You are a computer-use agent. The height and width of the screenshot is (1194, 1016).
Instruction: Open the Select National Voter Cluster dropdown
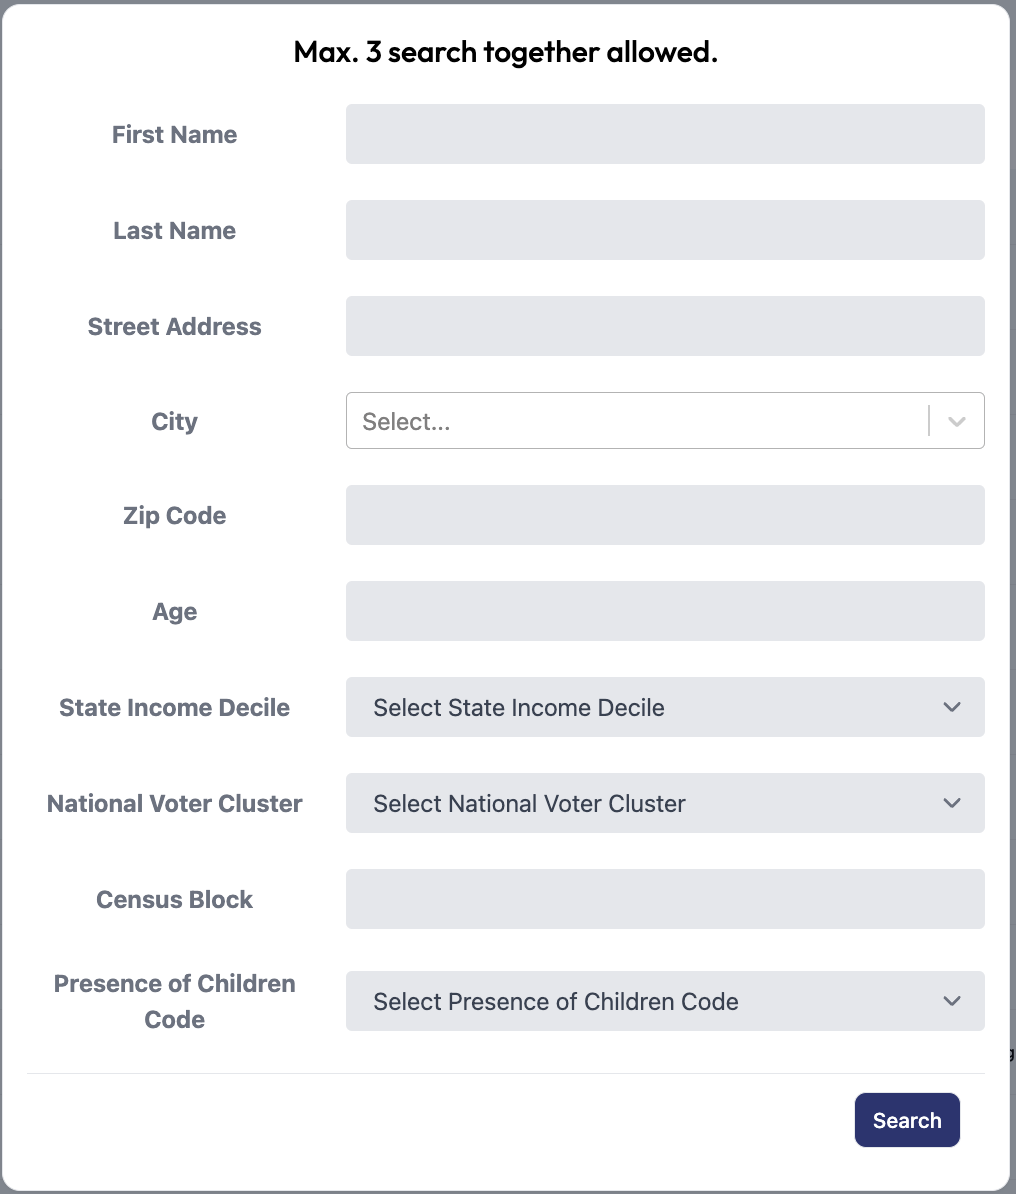coord(665,803)
